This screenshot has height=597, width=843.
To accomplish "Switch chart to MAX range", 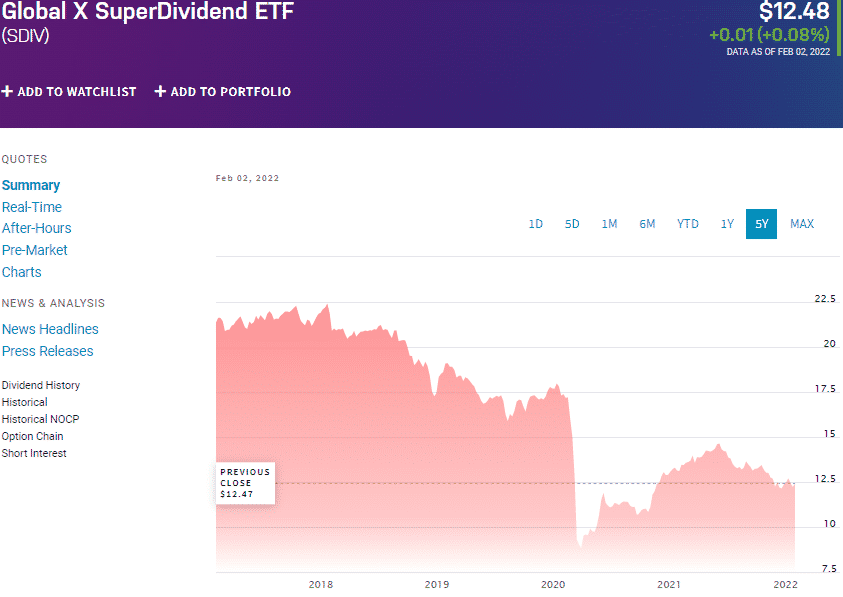I will [x=802, y=224].
